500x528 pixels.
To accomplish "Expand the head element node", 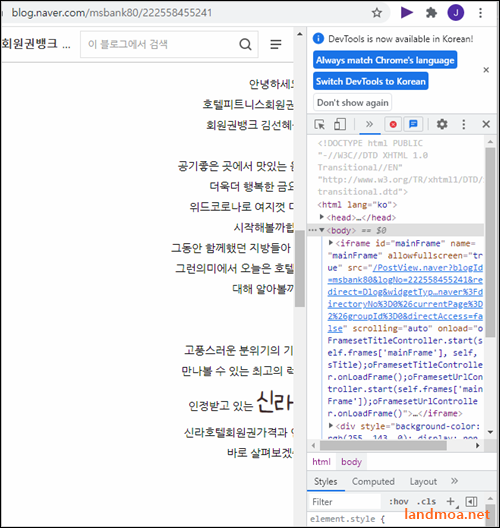I will tap(322, 217).
